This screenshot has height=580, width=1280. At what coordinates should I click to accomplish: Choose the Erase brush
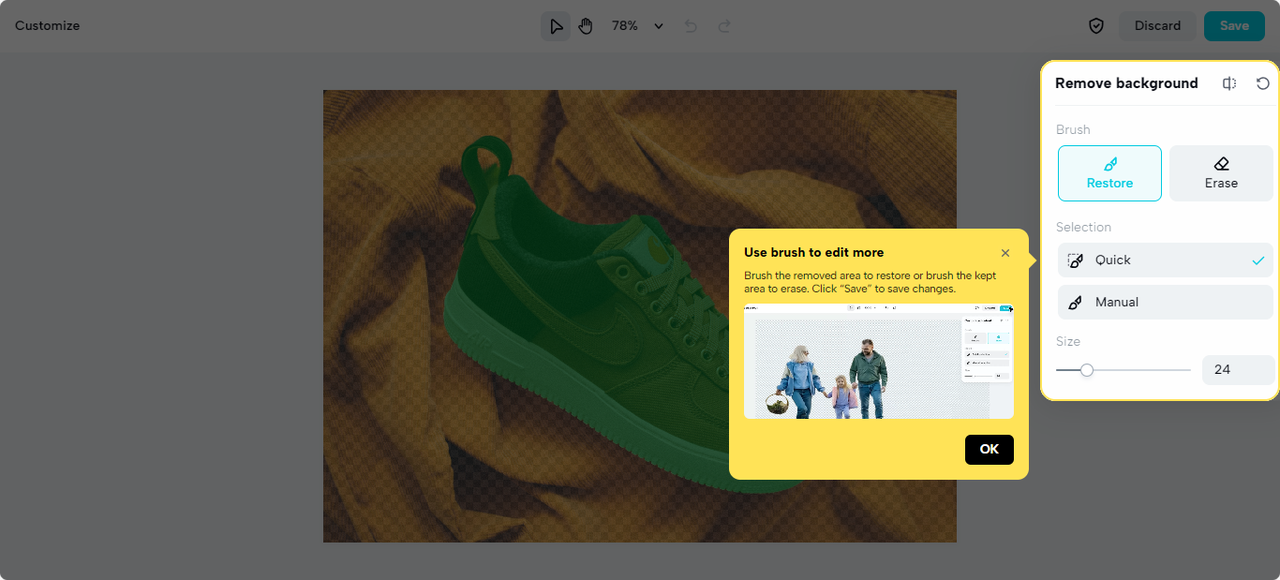1221,173
